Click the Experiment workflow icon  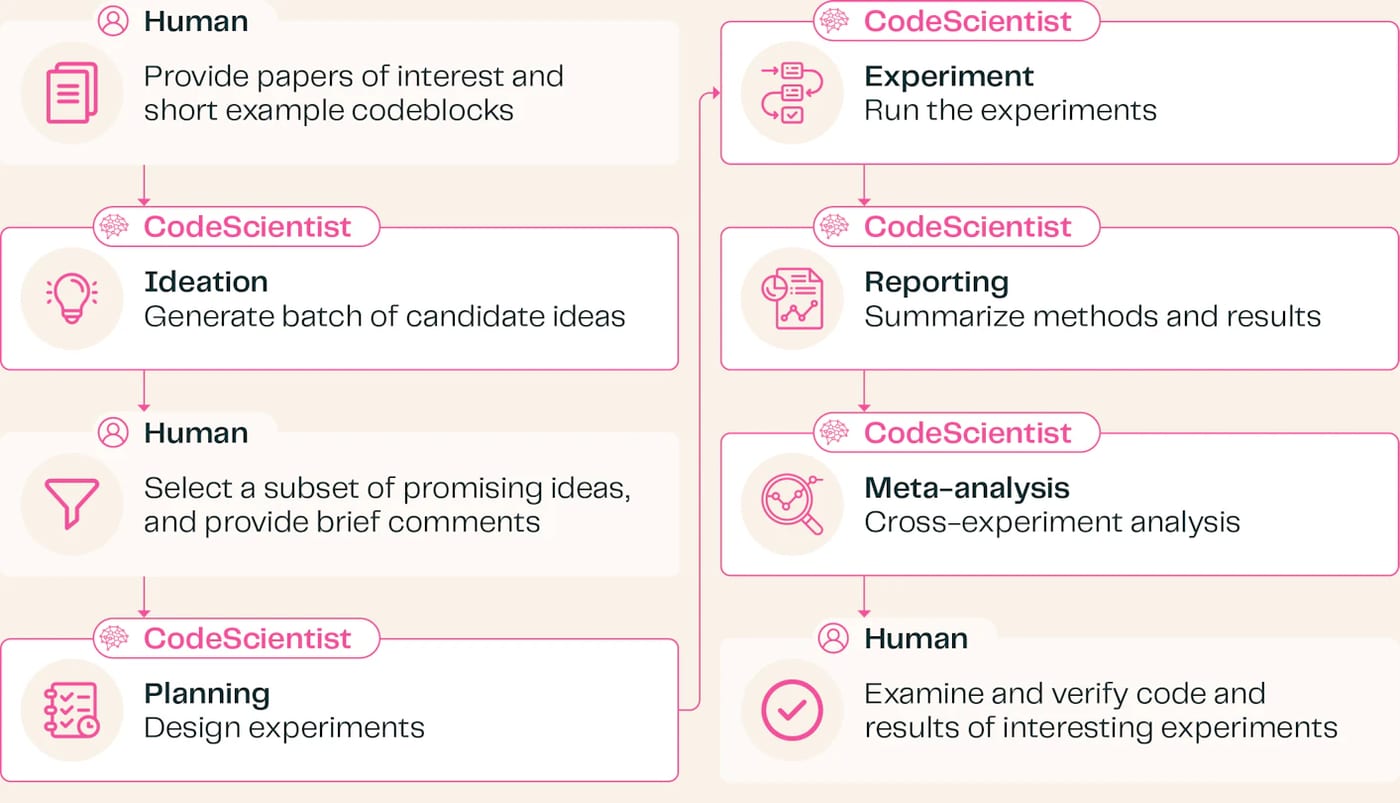[782, 93]
